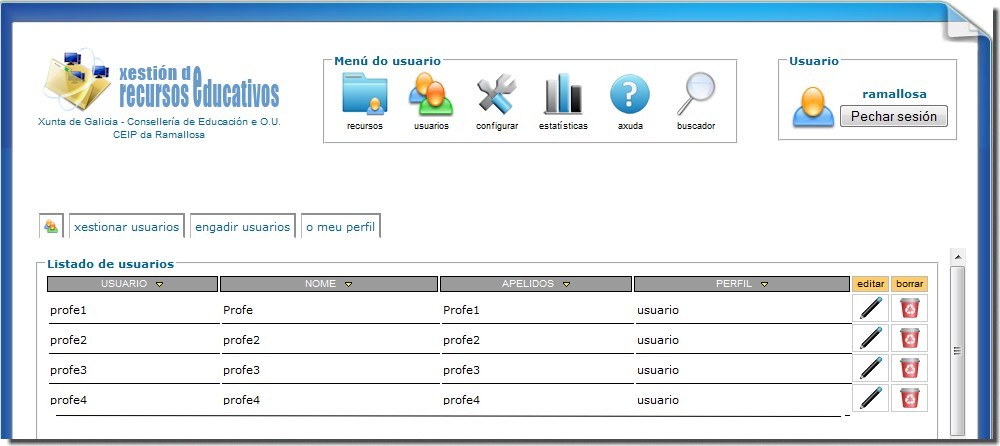Click the scrollbar down arrow
Image resolution: width=1000 pixels, height=446 pixels.
coord(957,435)
